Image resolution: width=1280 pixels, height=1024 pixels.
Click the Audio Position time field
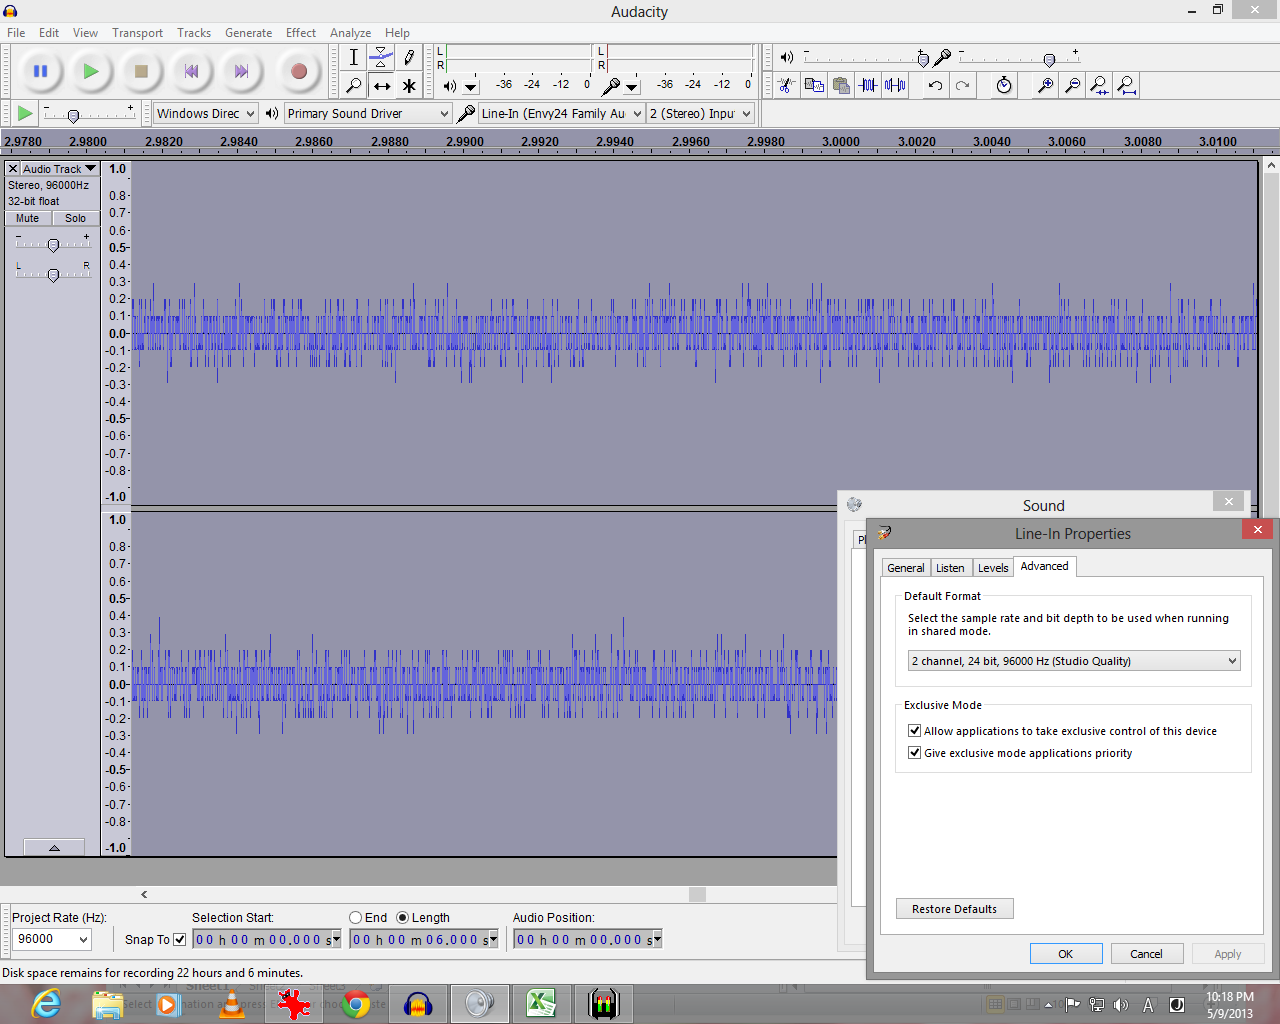click(x=588, y=940)
